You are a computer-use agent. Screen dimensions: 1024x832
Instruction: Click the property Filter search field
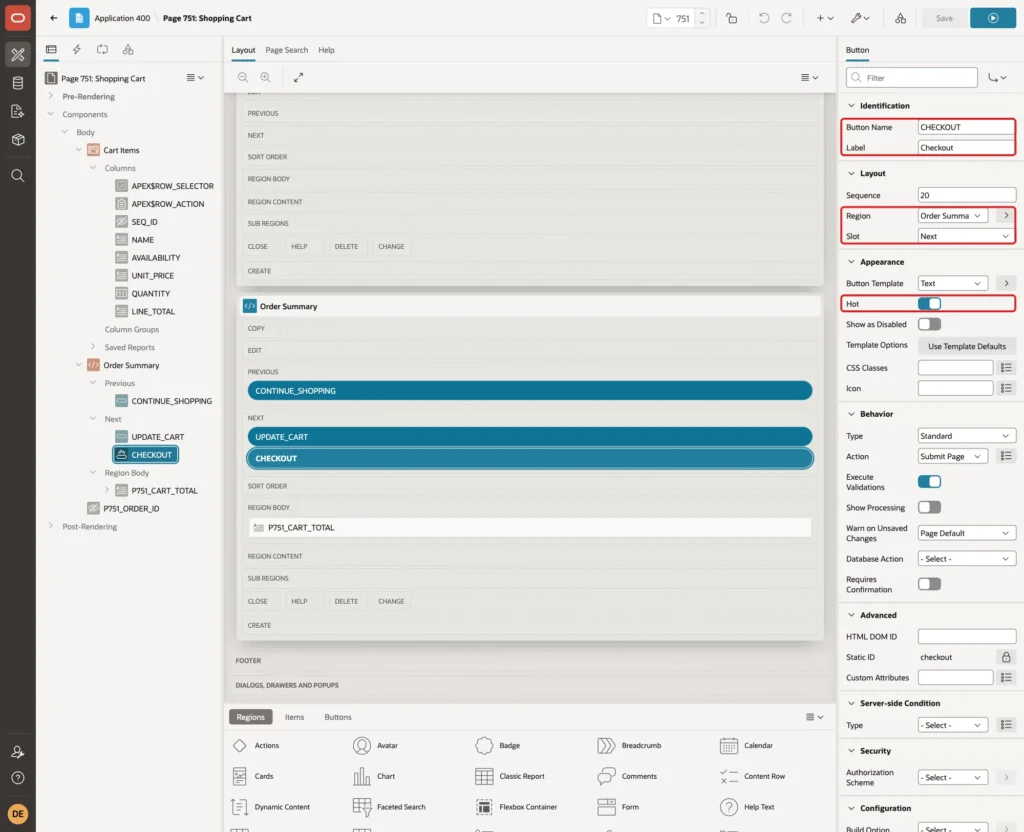click(x=912, y=78)
